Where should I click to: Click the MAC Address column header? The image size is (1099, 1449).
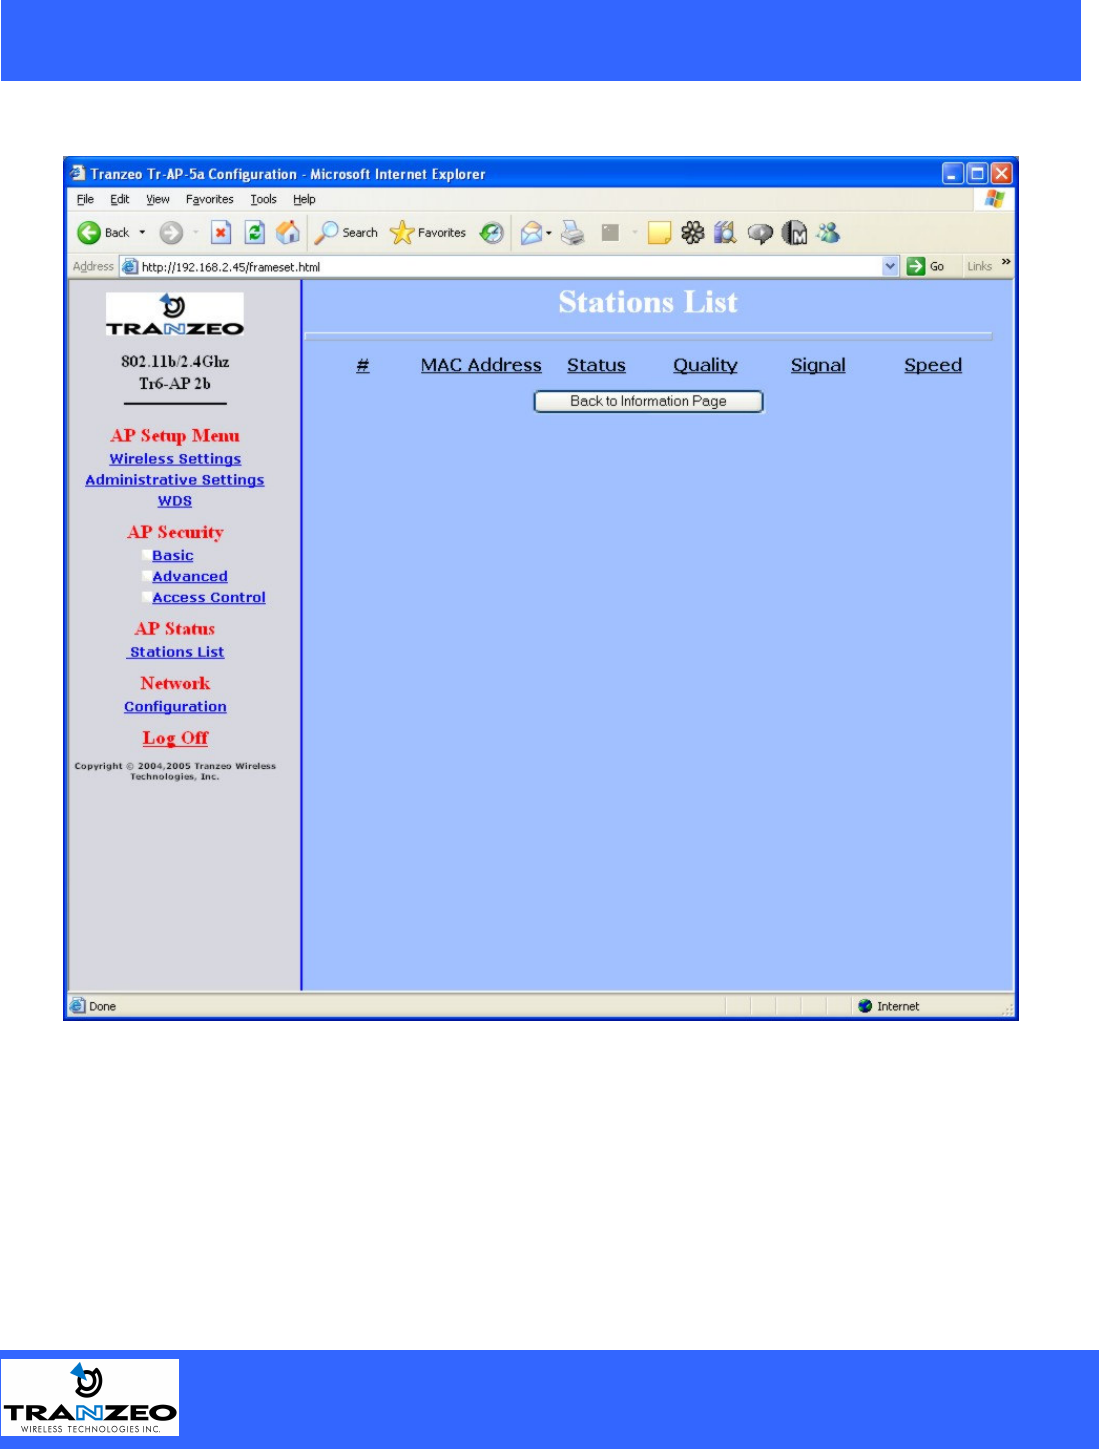(481, 366)
